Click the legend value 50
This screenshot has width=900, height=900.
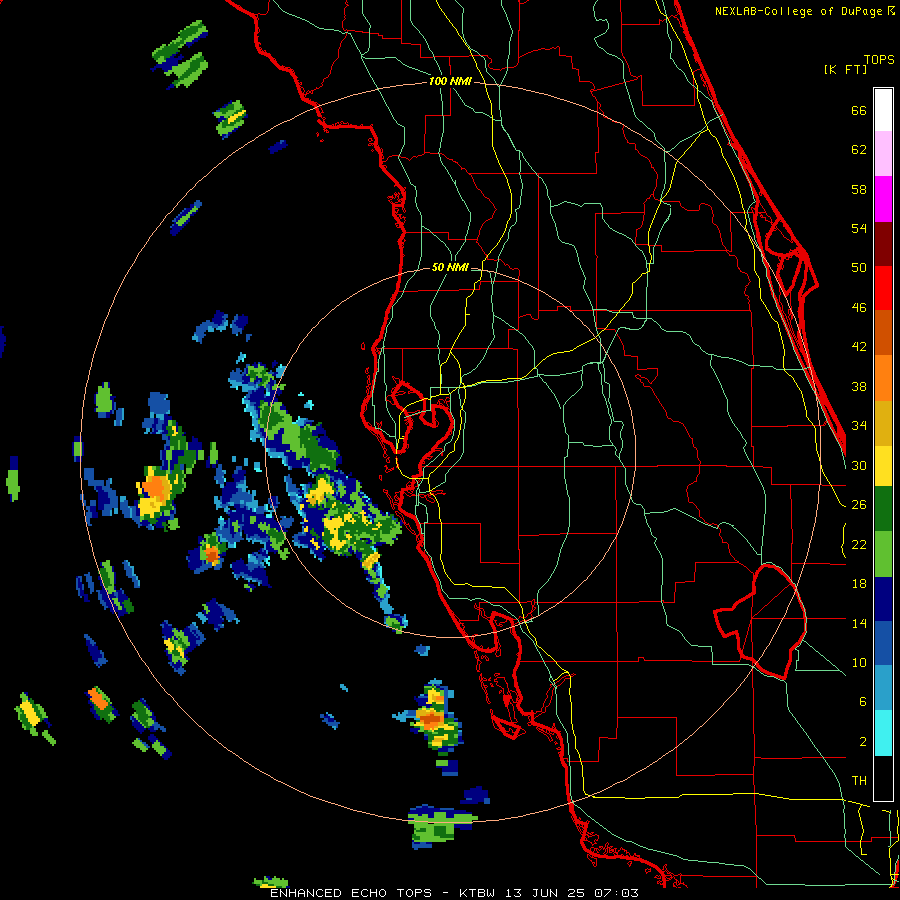[859, 268]
